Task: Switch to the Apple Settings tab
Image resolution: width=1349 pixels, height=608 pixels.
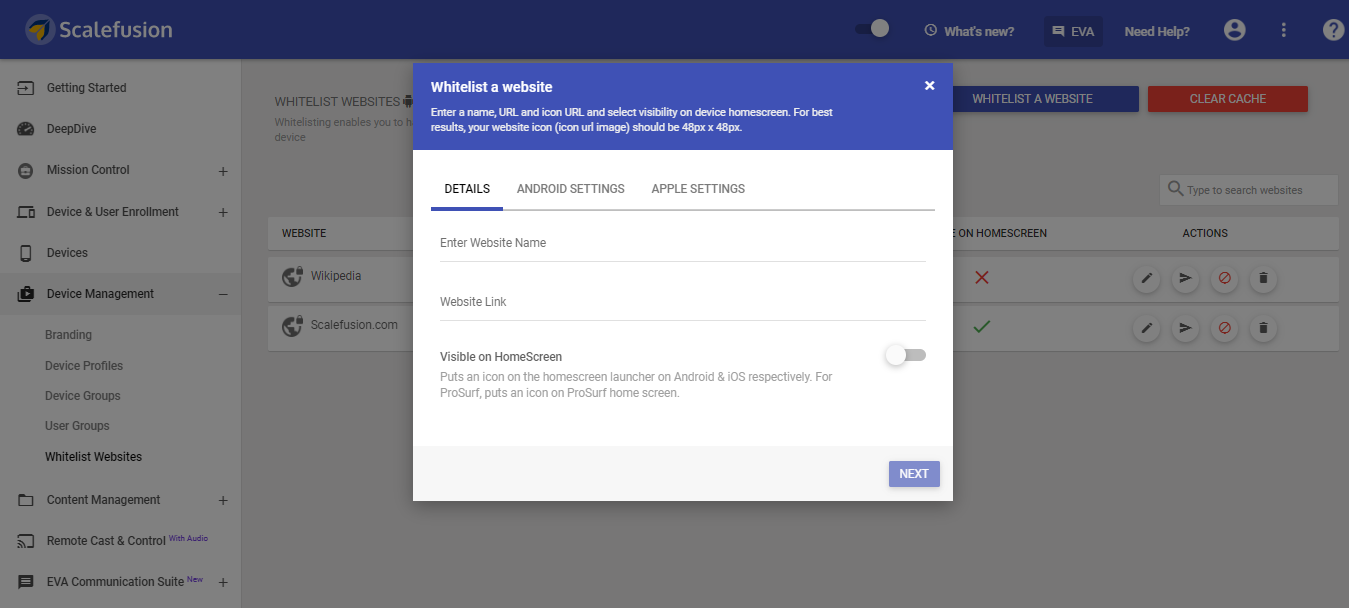Action: [698, 189]
